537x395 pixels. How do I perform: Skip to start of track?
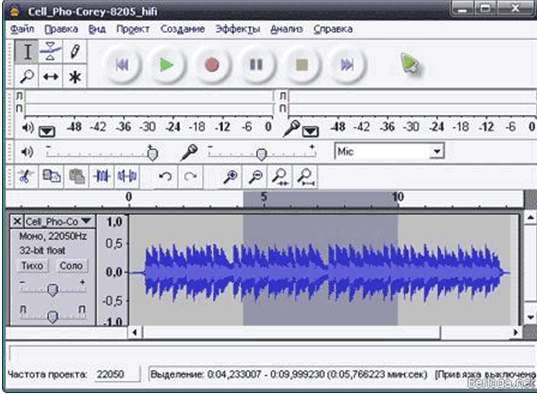click(x=122, y=65)
